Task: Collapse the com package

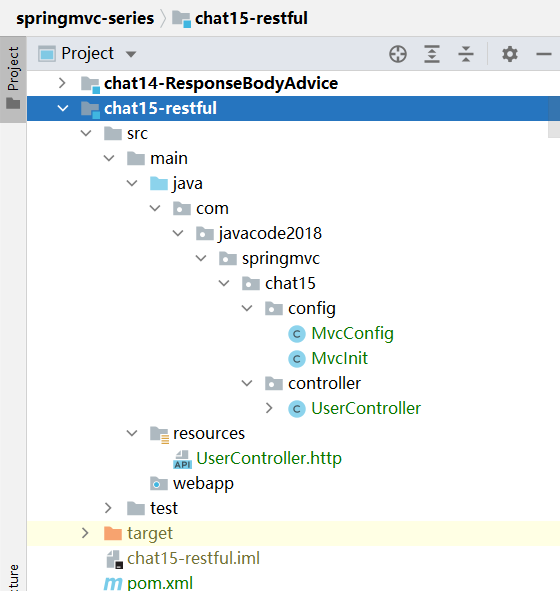Action: click(x=155, y=208)
